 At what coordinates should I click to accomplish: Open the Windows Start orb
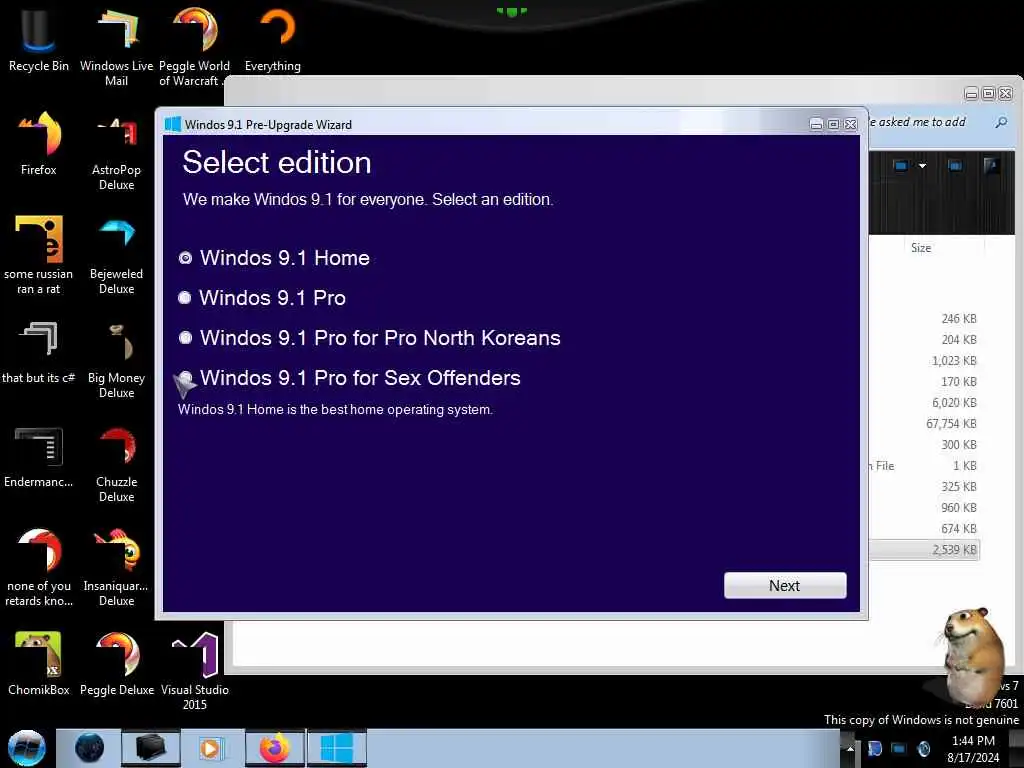[x=27, y=748]
